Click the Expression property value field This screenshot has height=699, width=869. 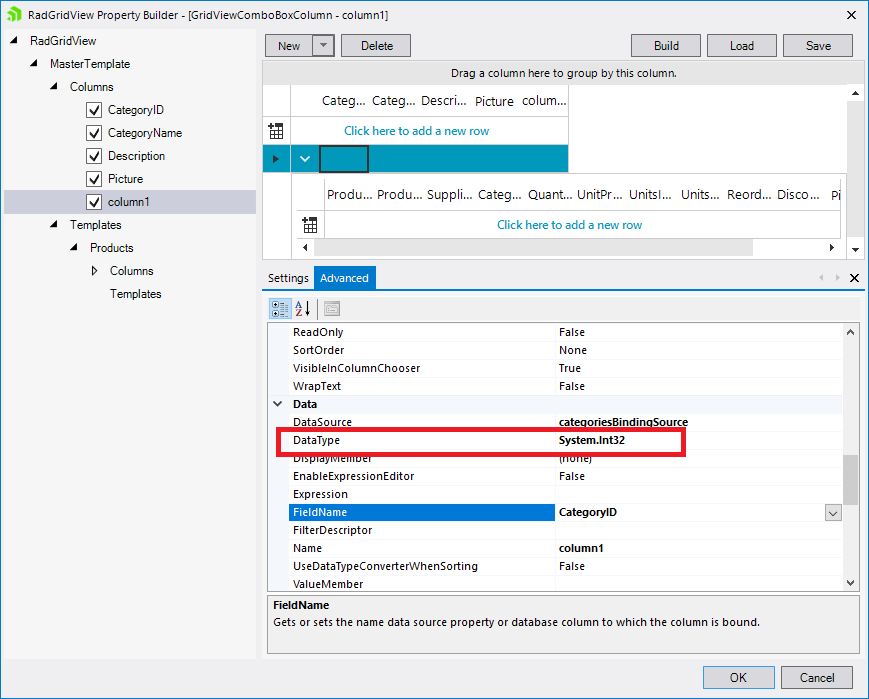698,494
